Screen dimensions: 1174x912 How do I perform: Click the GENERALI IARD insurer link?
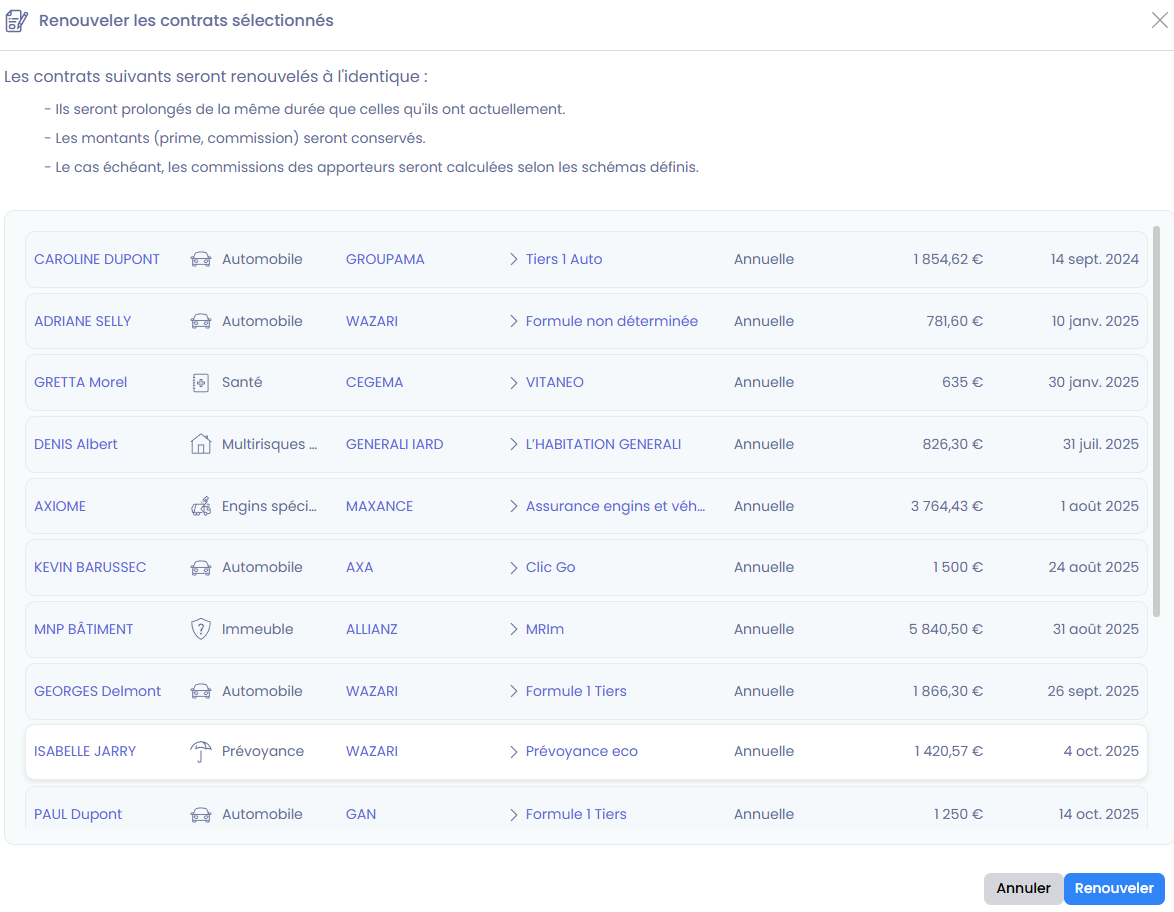395,444
